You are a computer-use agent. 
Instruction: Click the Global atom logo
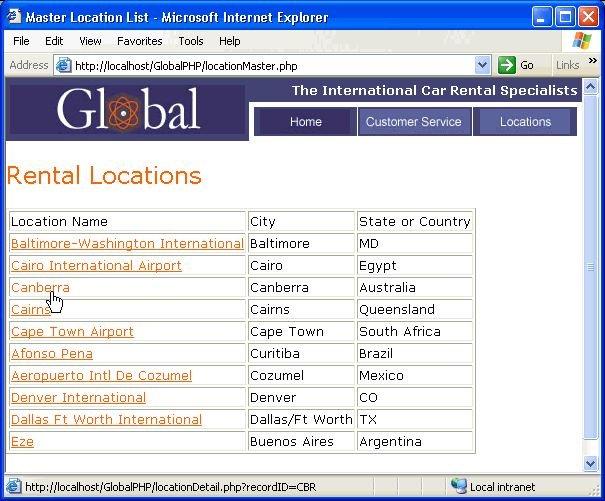[123, 113]
